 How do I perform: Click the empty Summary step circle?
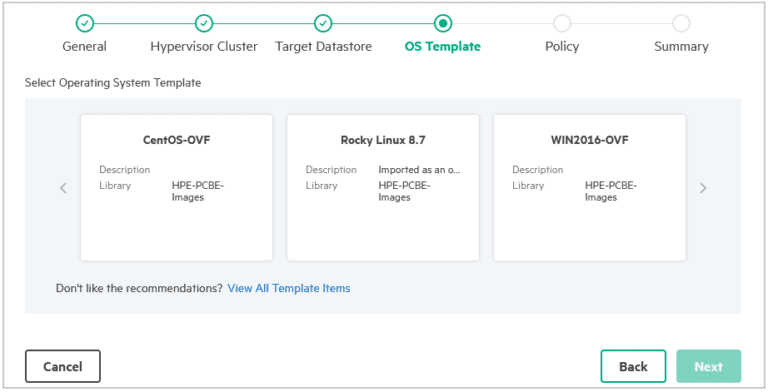coord(681,23)
